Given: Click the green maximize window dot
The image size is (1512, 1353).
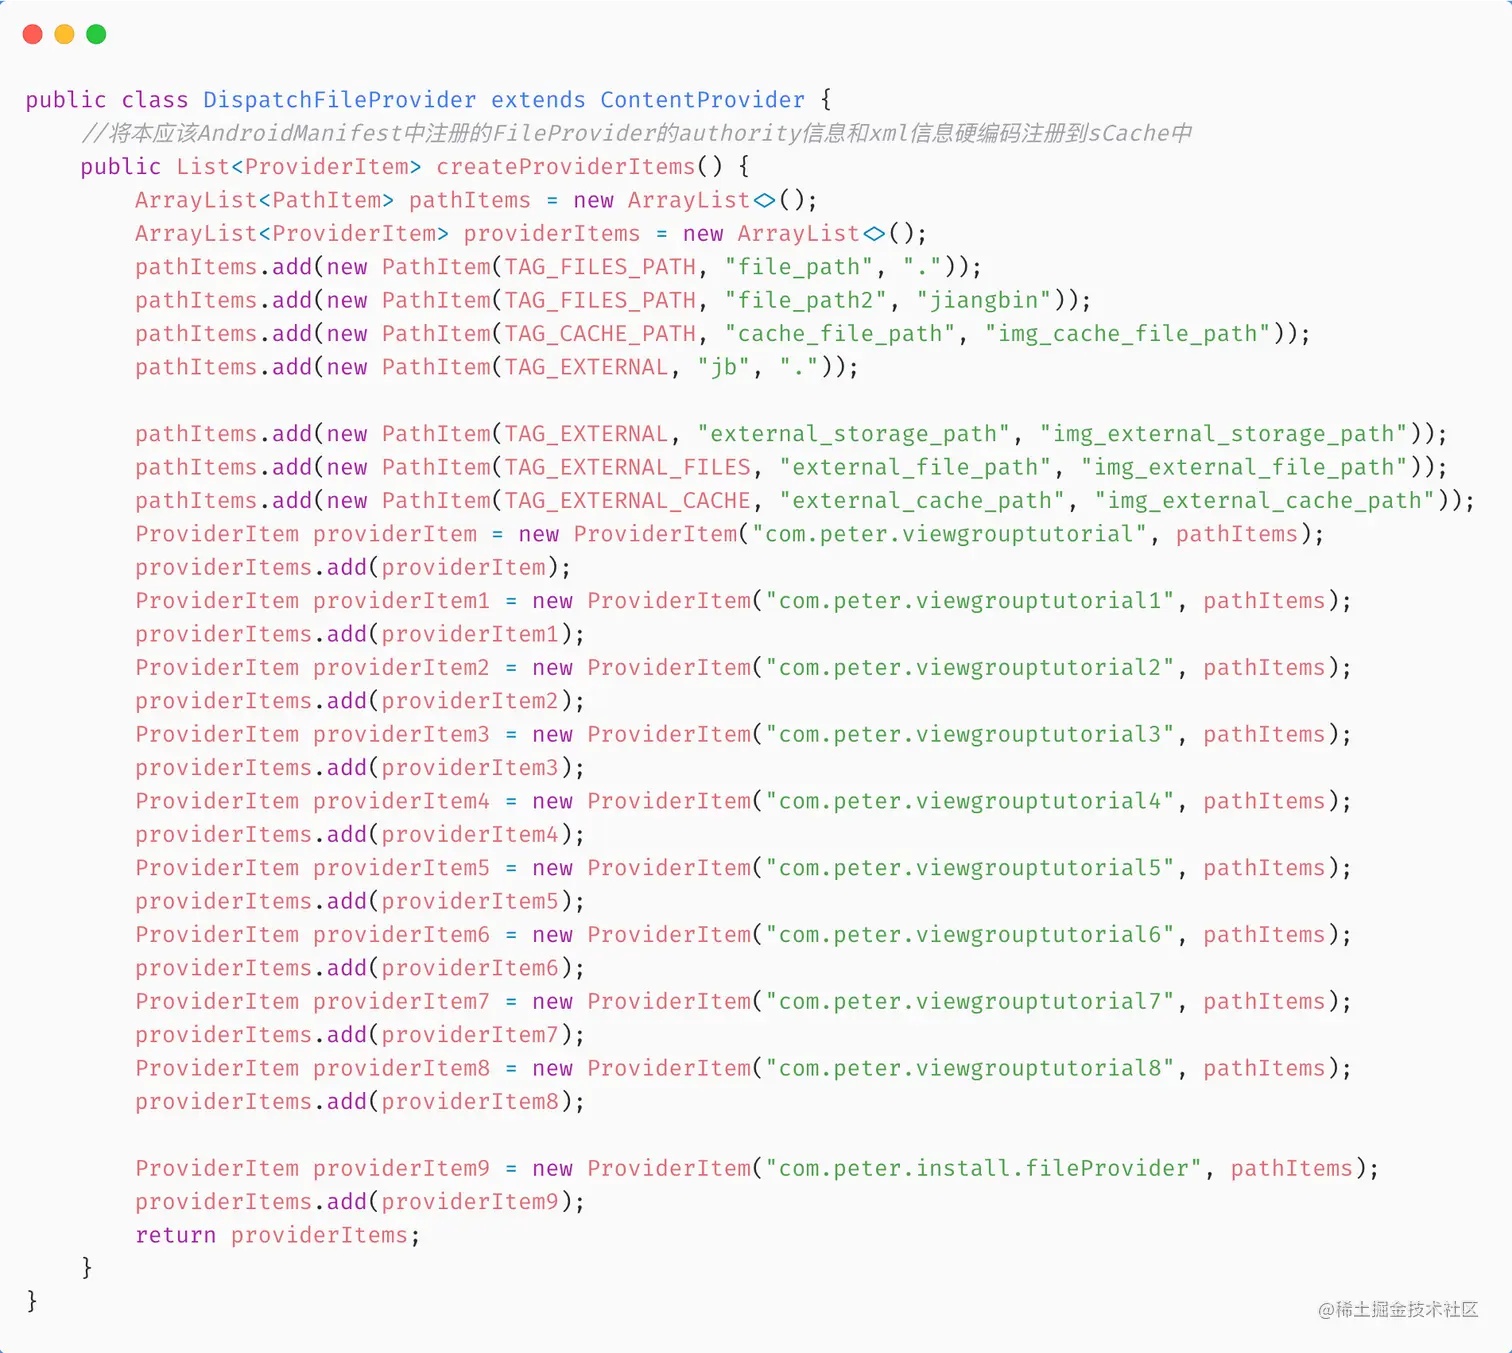Looking at the screenshot, I should click(x=96, y=34).
